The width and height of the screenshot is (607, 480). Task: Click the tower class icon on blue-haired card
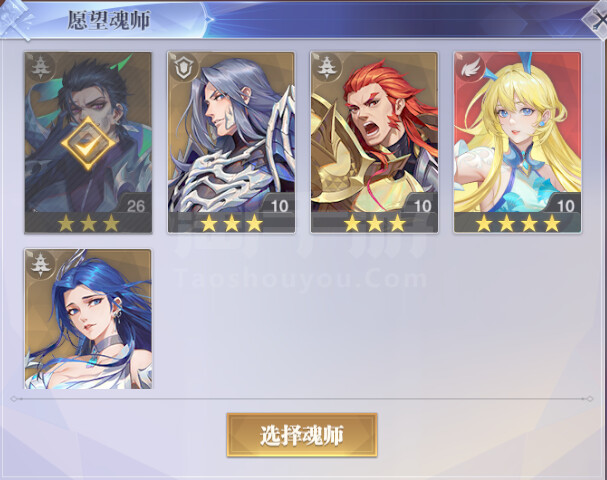(x=40, y=265)
